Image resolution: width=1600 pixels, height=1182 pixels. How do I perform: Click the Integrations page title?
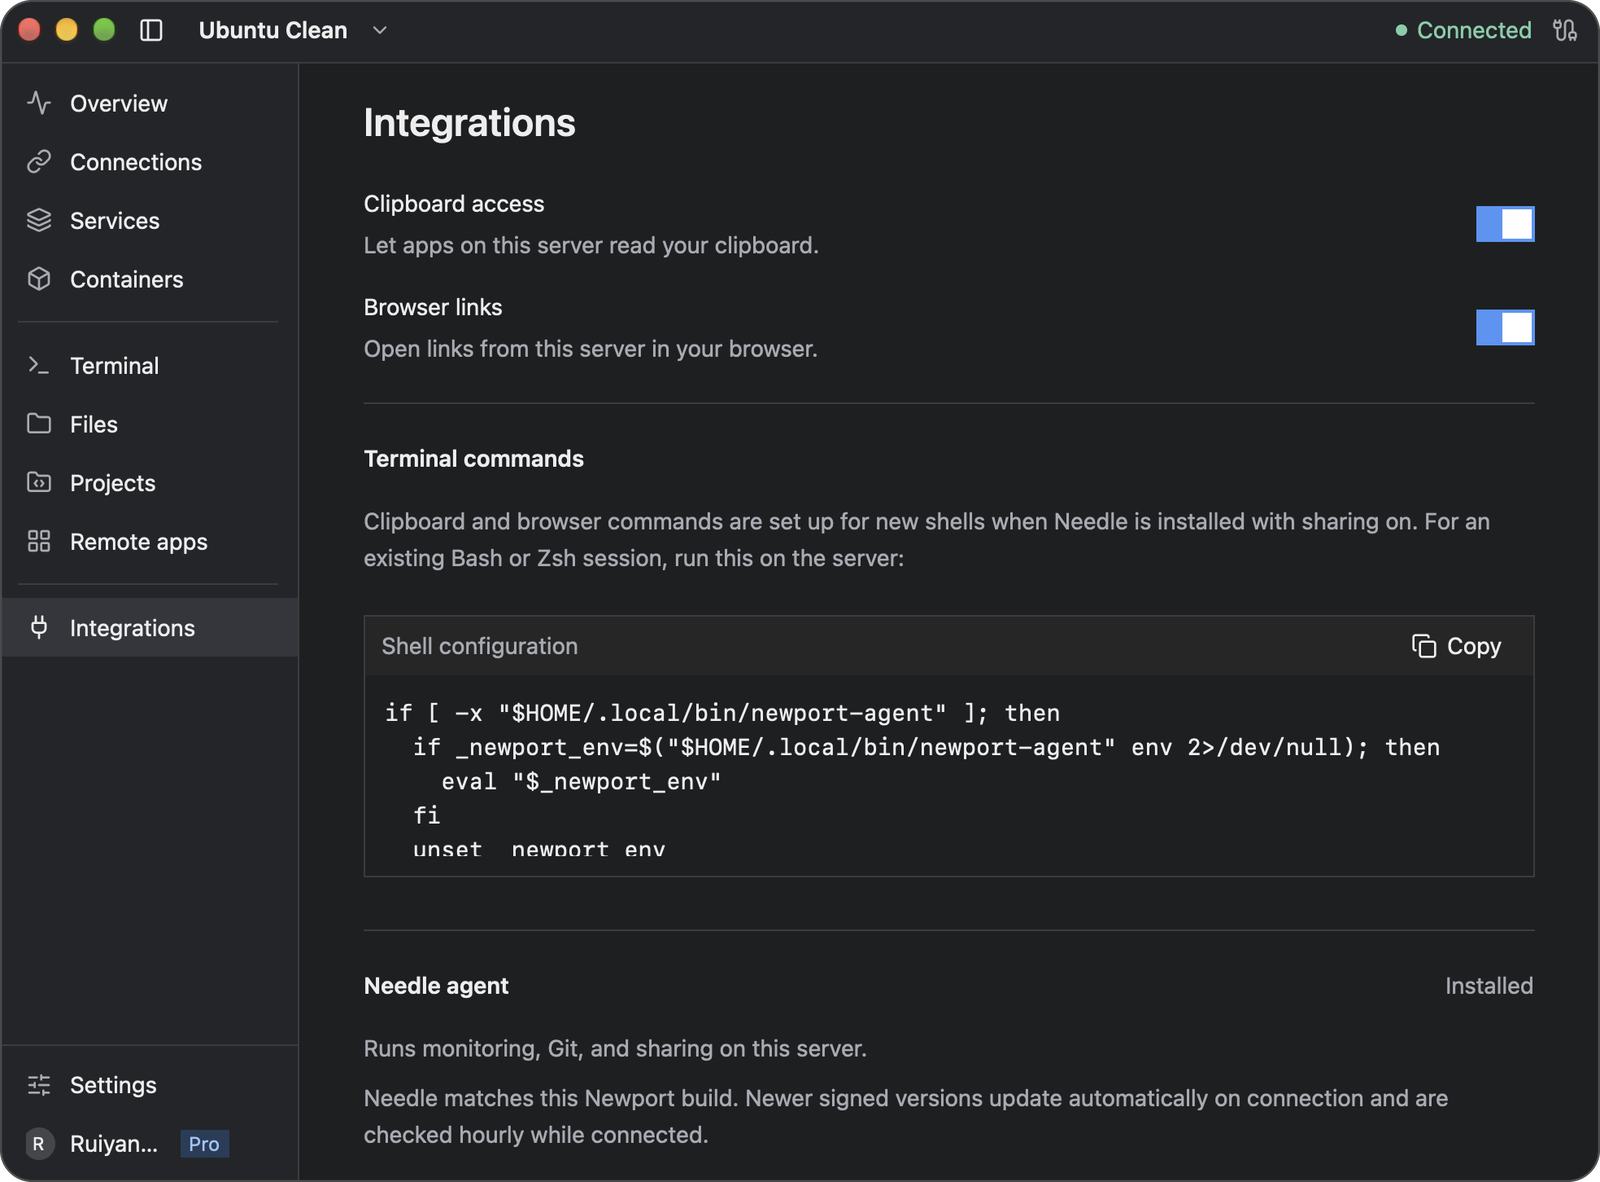(x=470, y=123)
